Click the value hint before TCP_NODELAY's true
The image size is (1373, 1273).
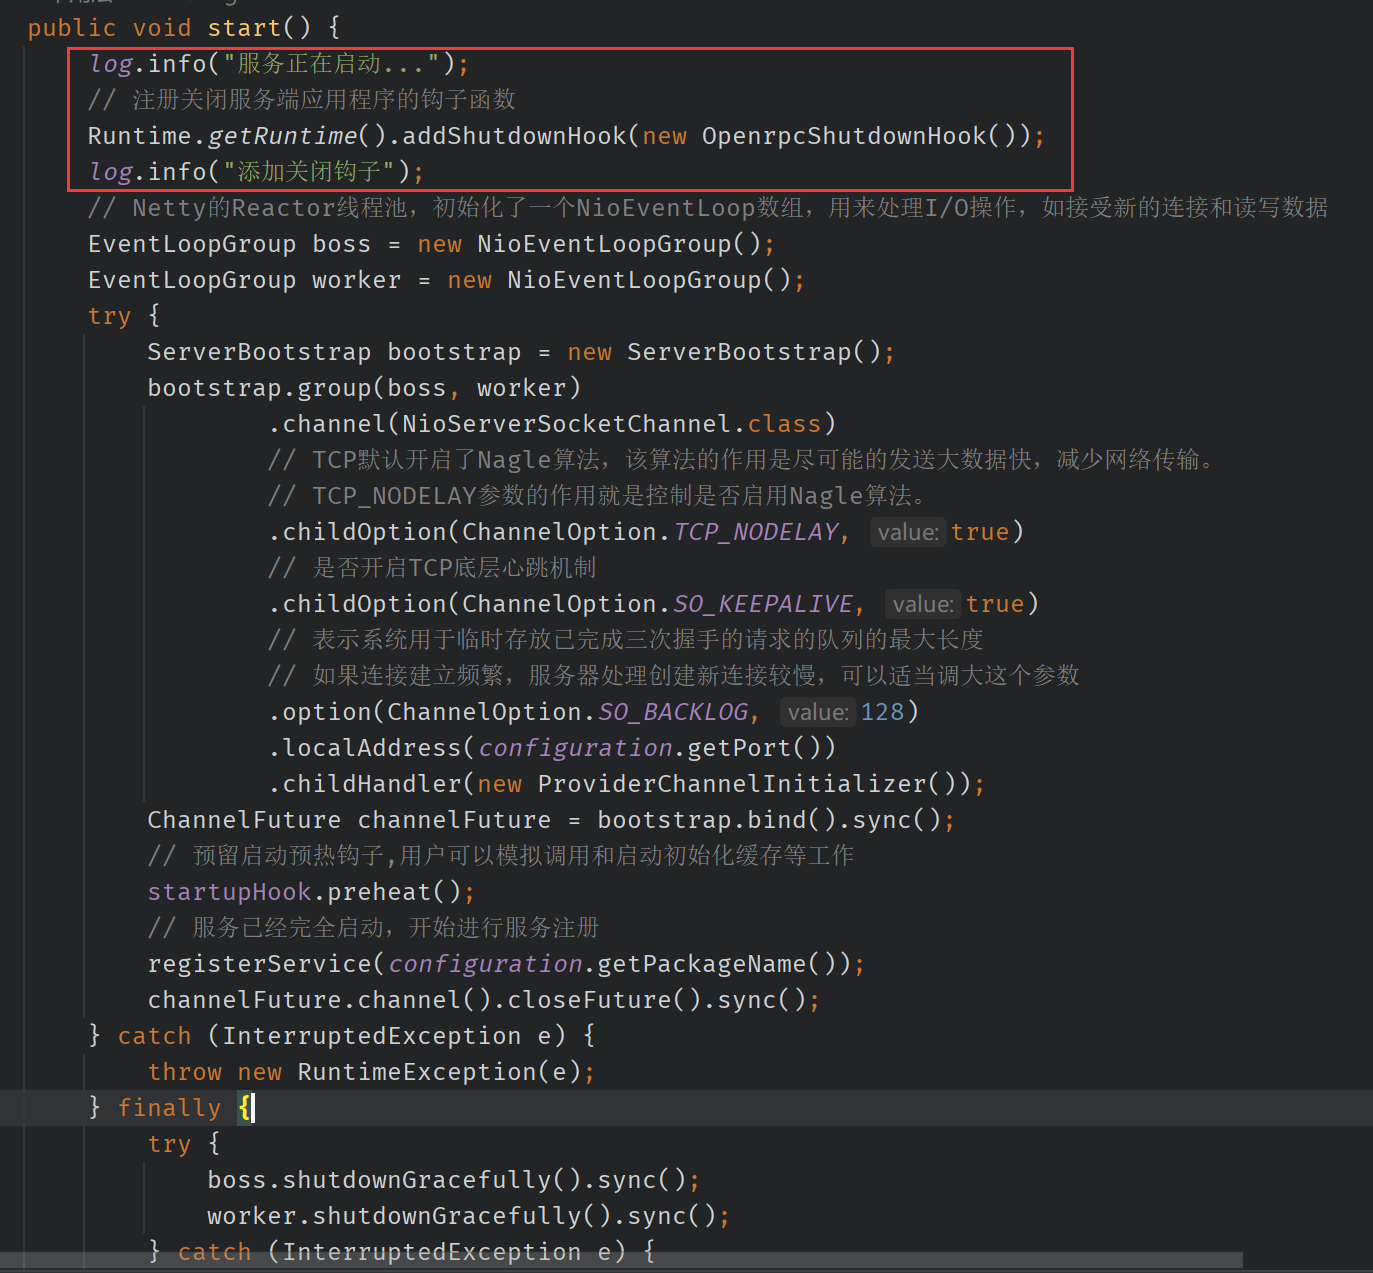click(x=907, y=532)
